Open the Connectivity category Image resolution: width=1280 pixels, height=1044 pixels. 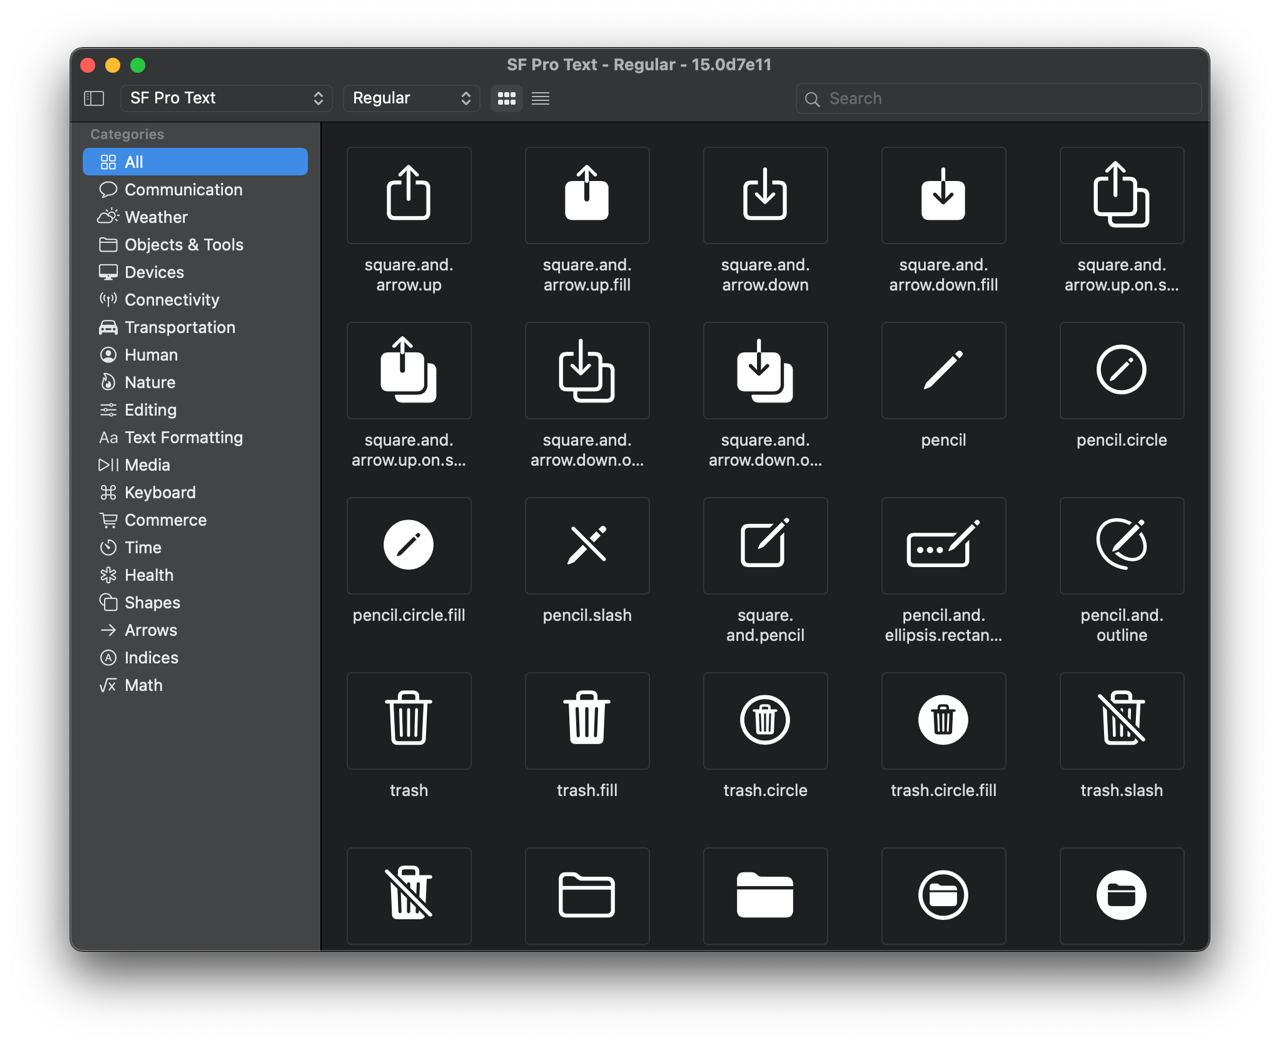(195, 299)
